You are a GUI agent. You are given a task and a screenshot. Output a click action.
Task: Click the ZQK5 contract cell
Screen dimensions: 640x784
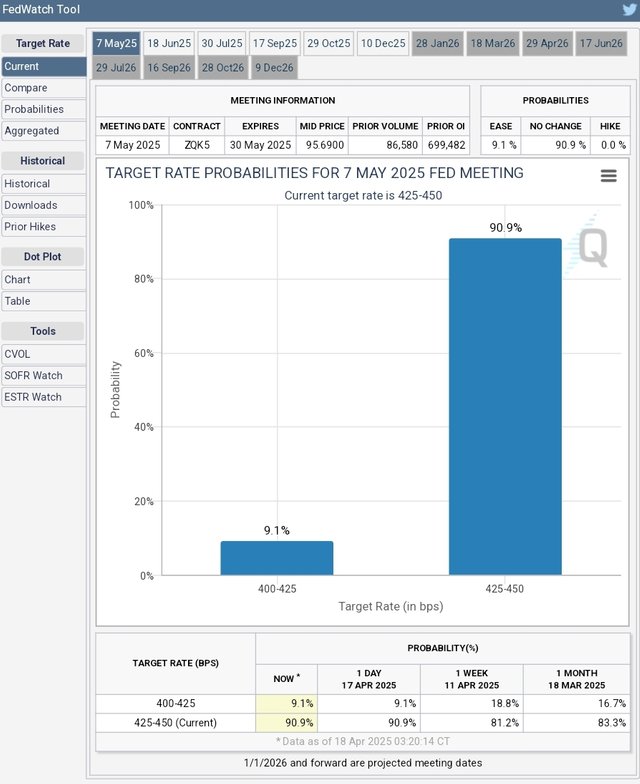coord(197,145)
